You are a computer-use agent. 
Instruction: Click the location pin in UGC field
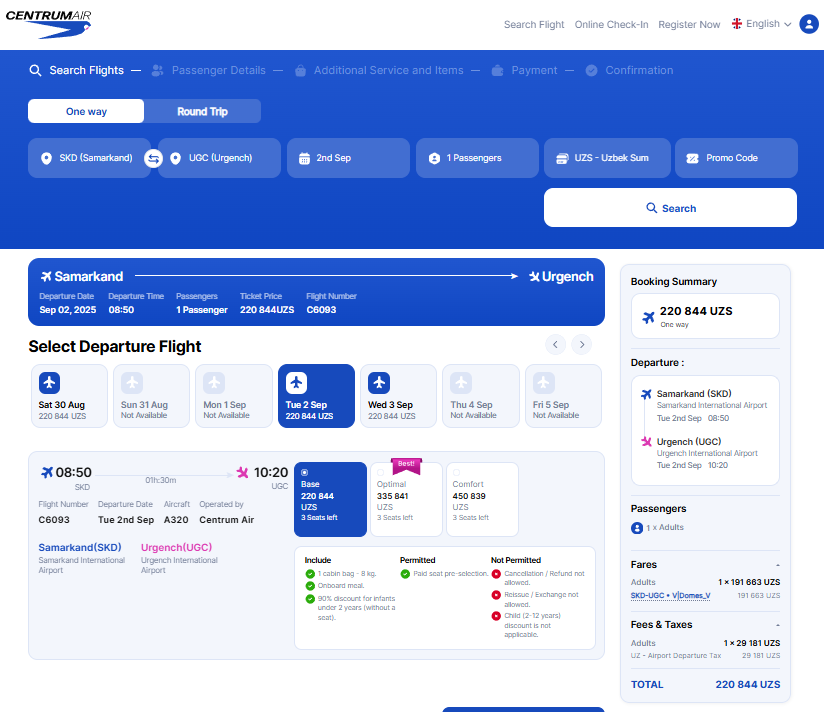176,158
